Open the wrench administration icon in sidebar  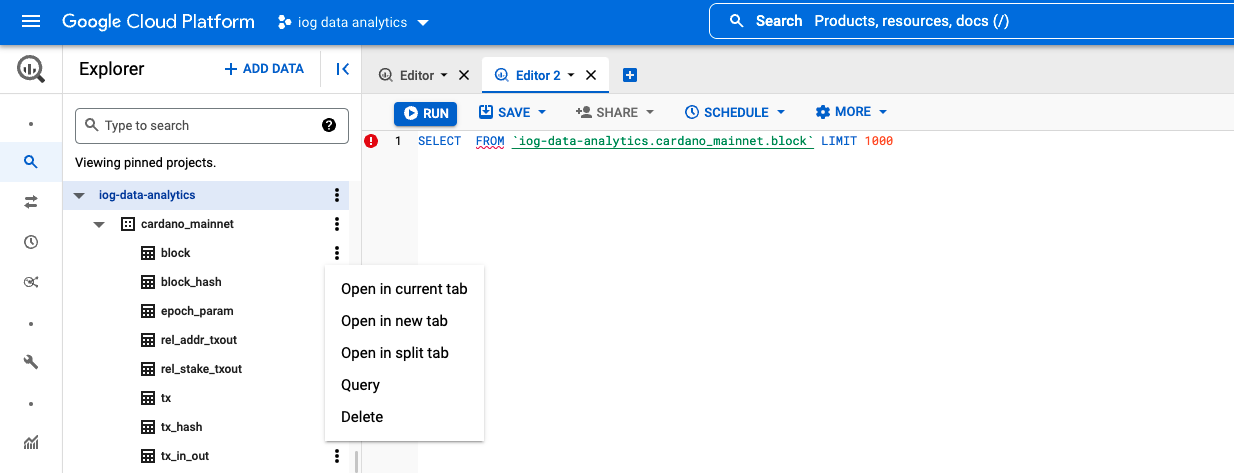click(x=31, y=362)
